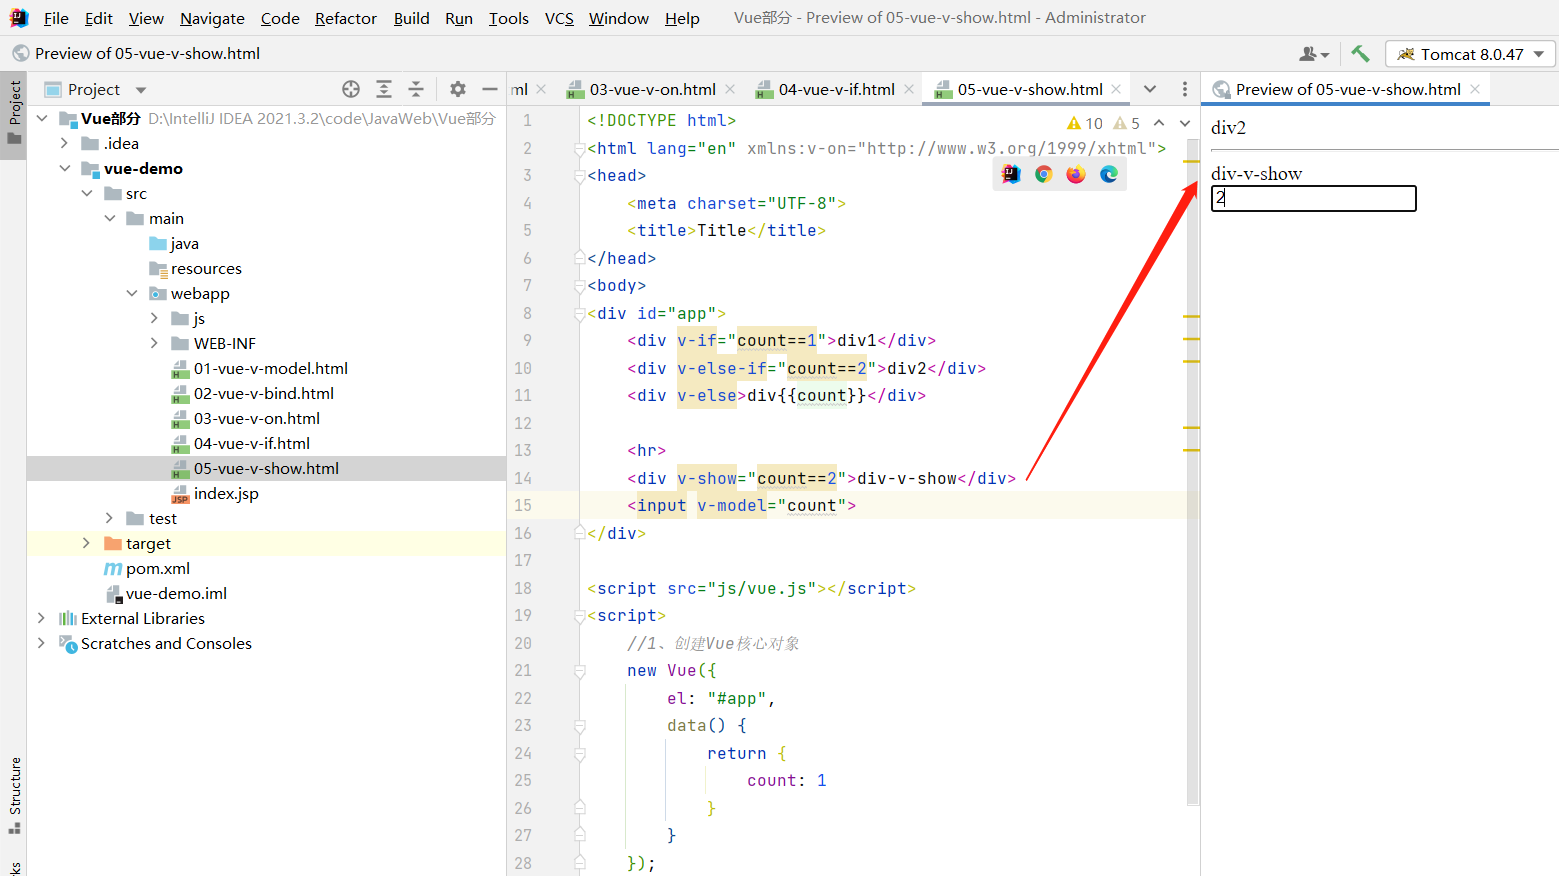Open the VCS menu
This screenshot has width=1559, height=876.
(559, 18)
